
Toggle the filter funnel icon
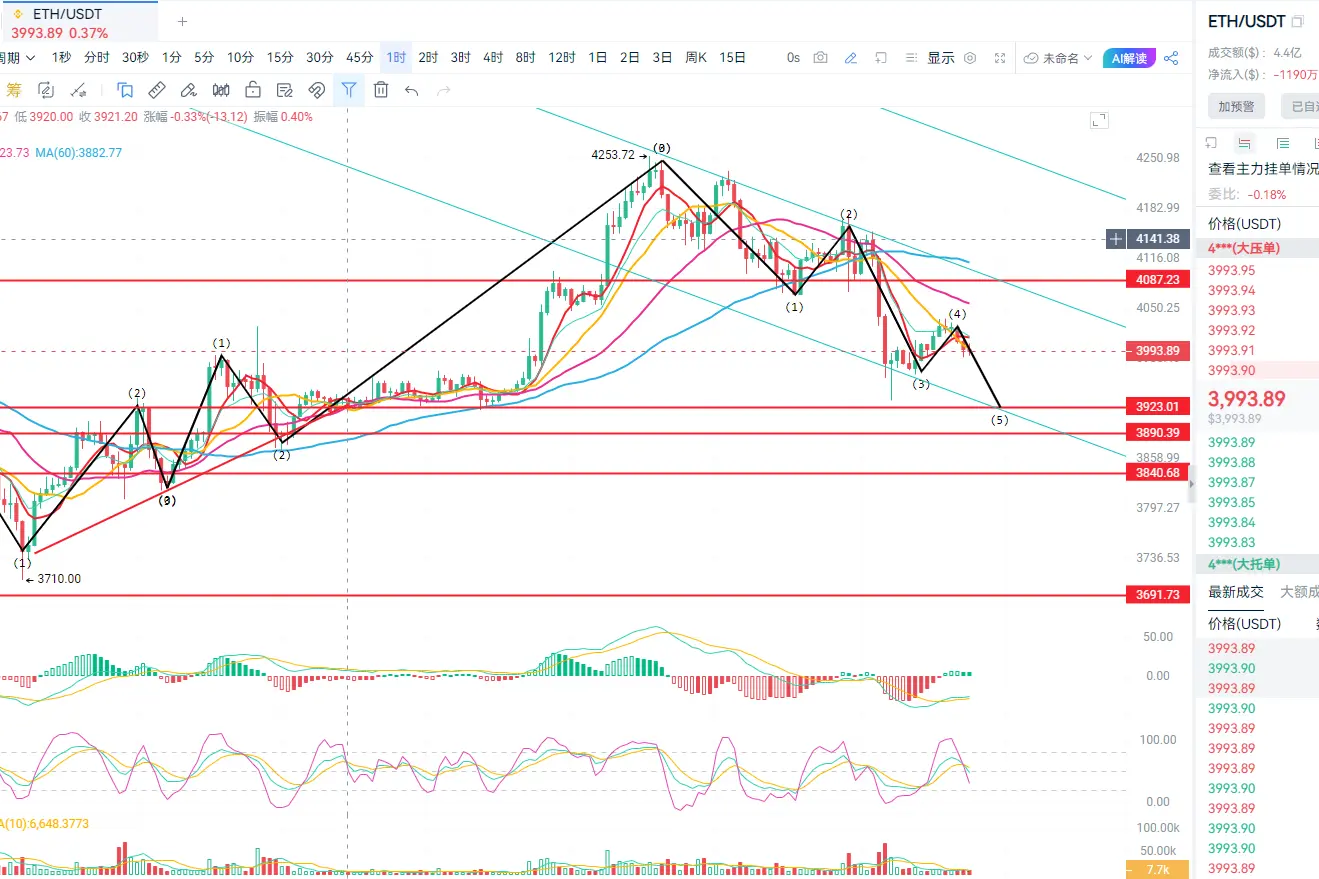pyautogui.click(x=348, y=90)
